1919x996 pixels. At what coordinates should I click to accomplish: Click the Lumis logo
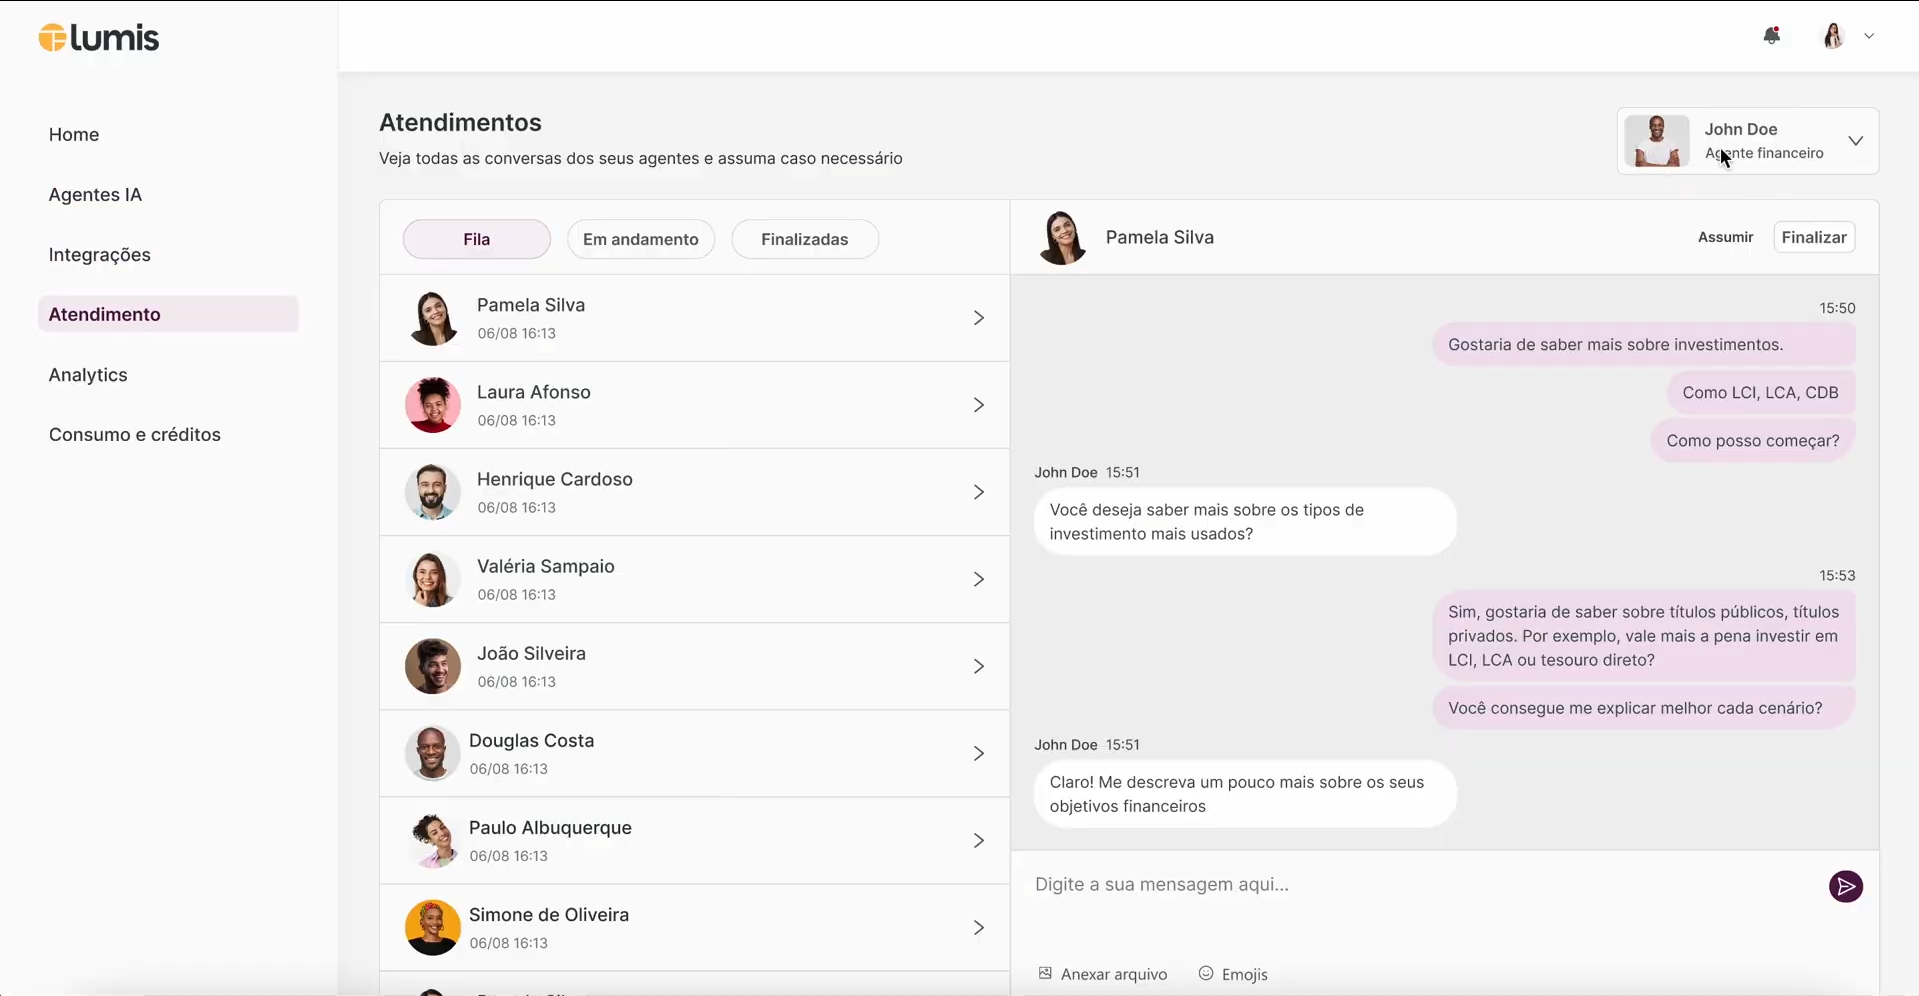(98, 38)
